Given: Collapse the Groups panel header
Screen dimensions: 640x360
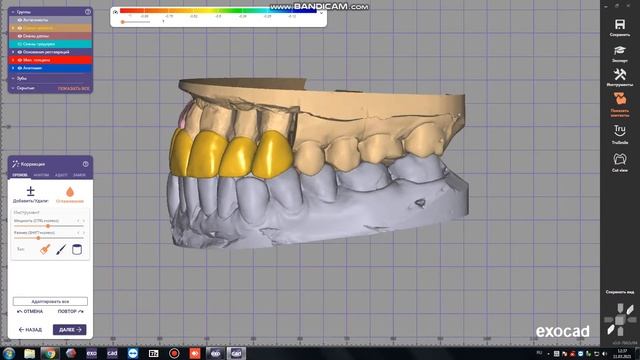Looking at the screenshot, I should pyautogui.click(x=13, y=12).
